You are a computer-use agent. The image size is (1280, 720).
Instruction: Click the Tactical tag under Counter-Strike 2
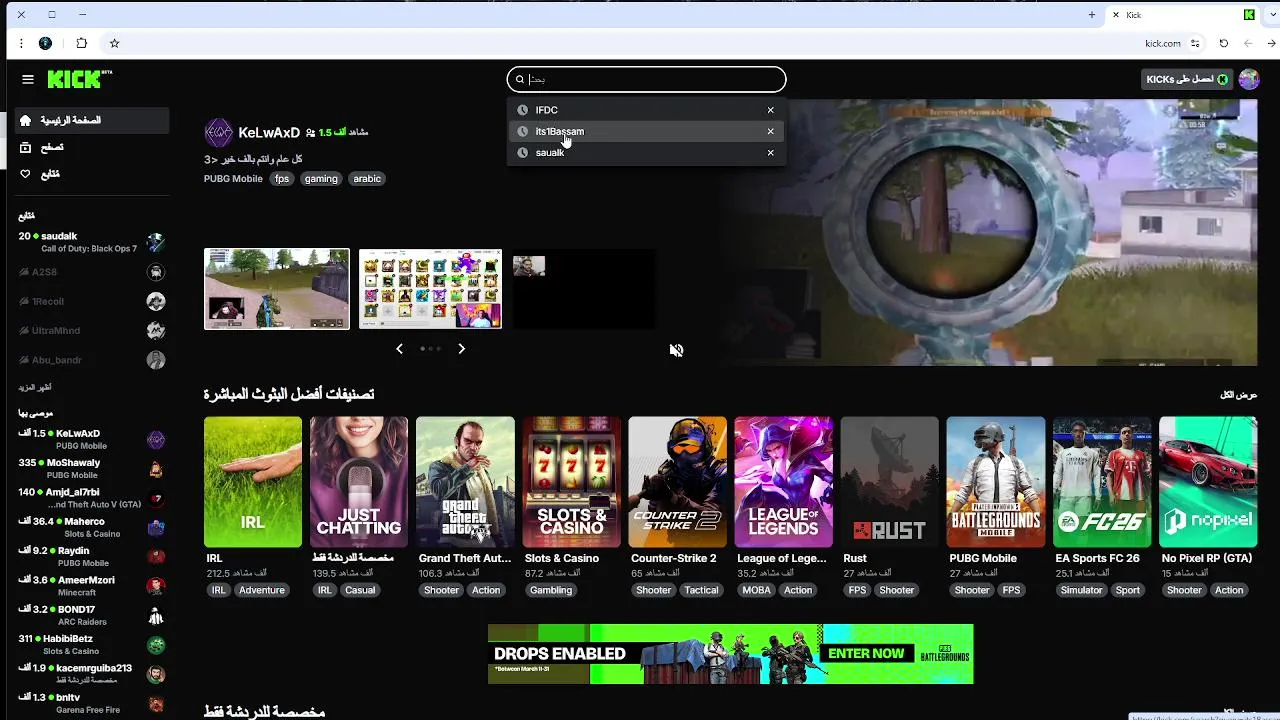pyautogui.click(x=701, y=590)
